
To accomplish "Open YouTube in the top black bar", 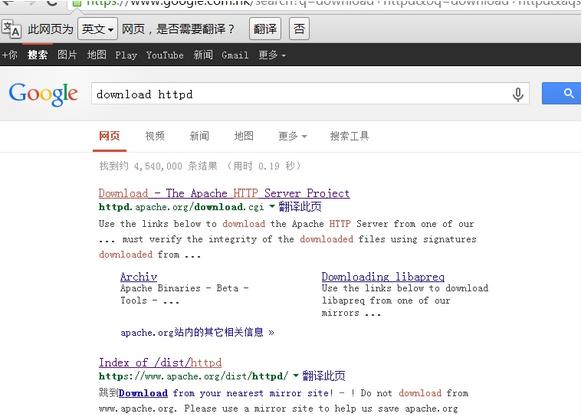I will 165,55.
